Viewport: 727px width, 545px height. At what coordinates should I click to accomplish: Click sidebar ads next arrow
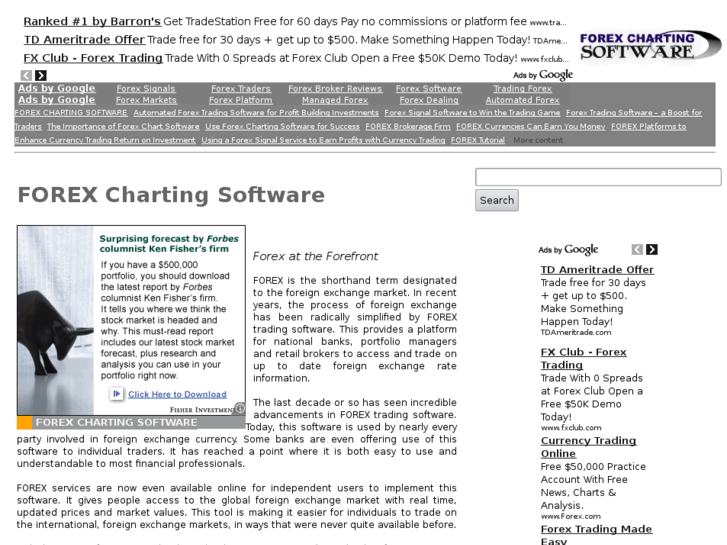click(x=652, y=250)
